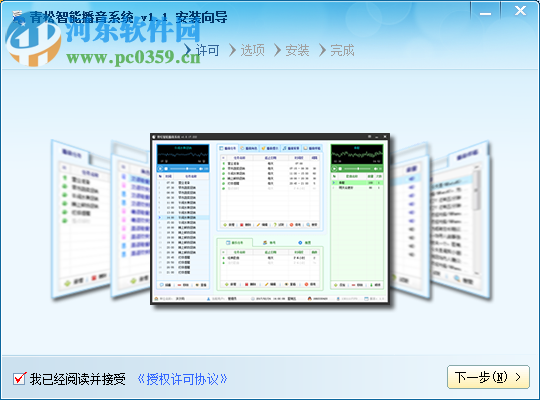Click the second-from-left blurred preview panel

pyautogui.click(x=131, y=219)
